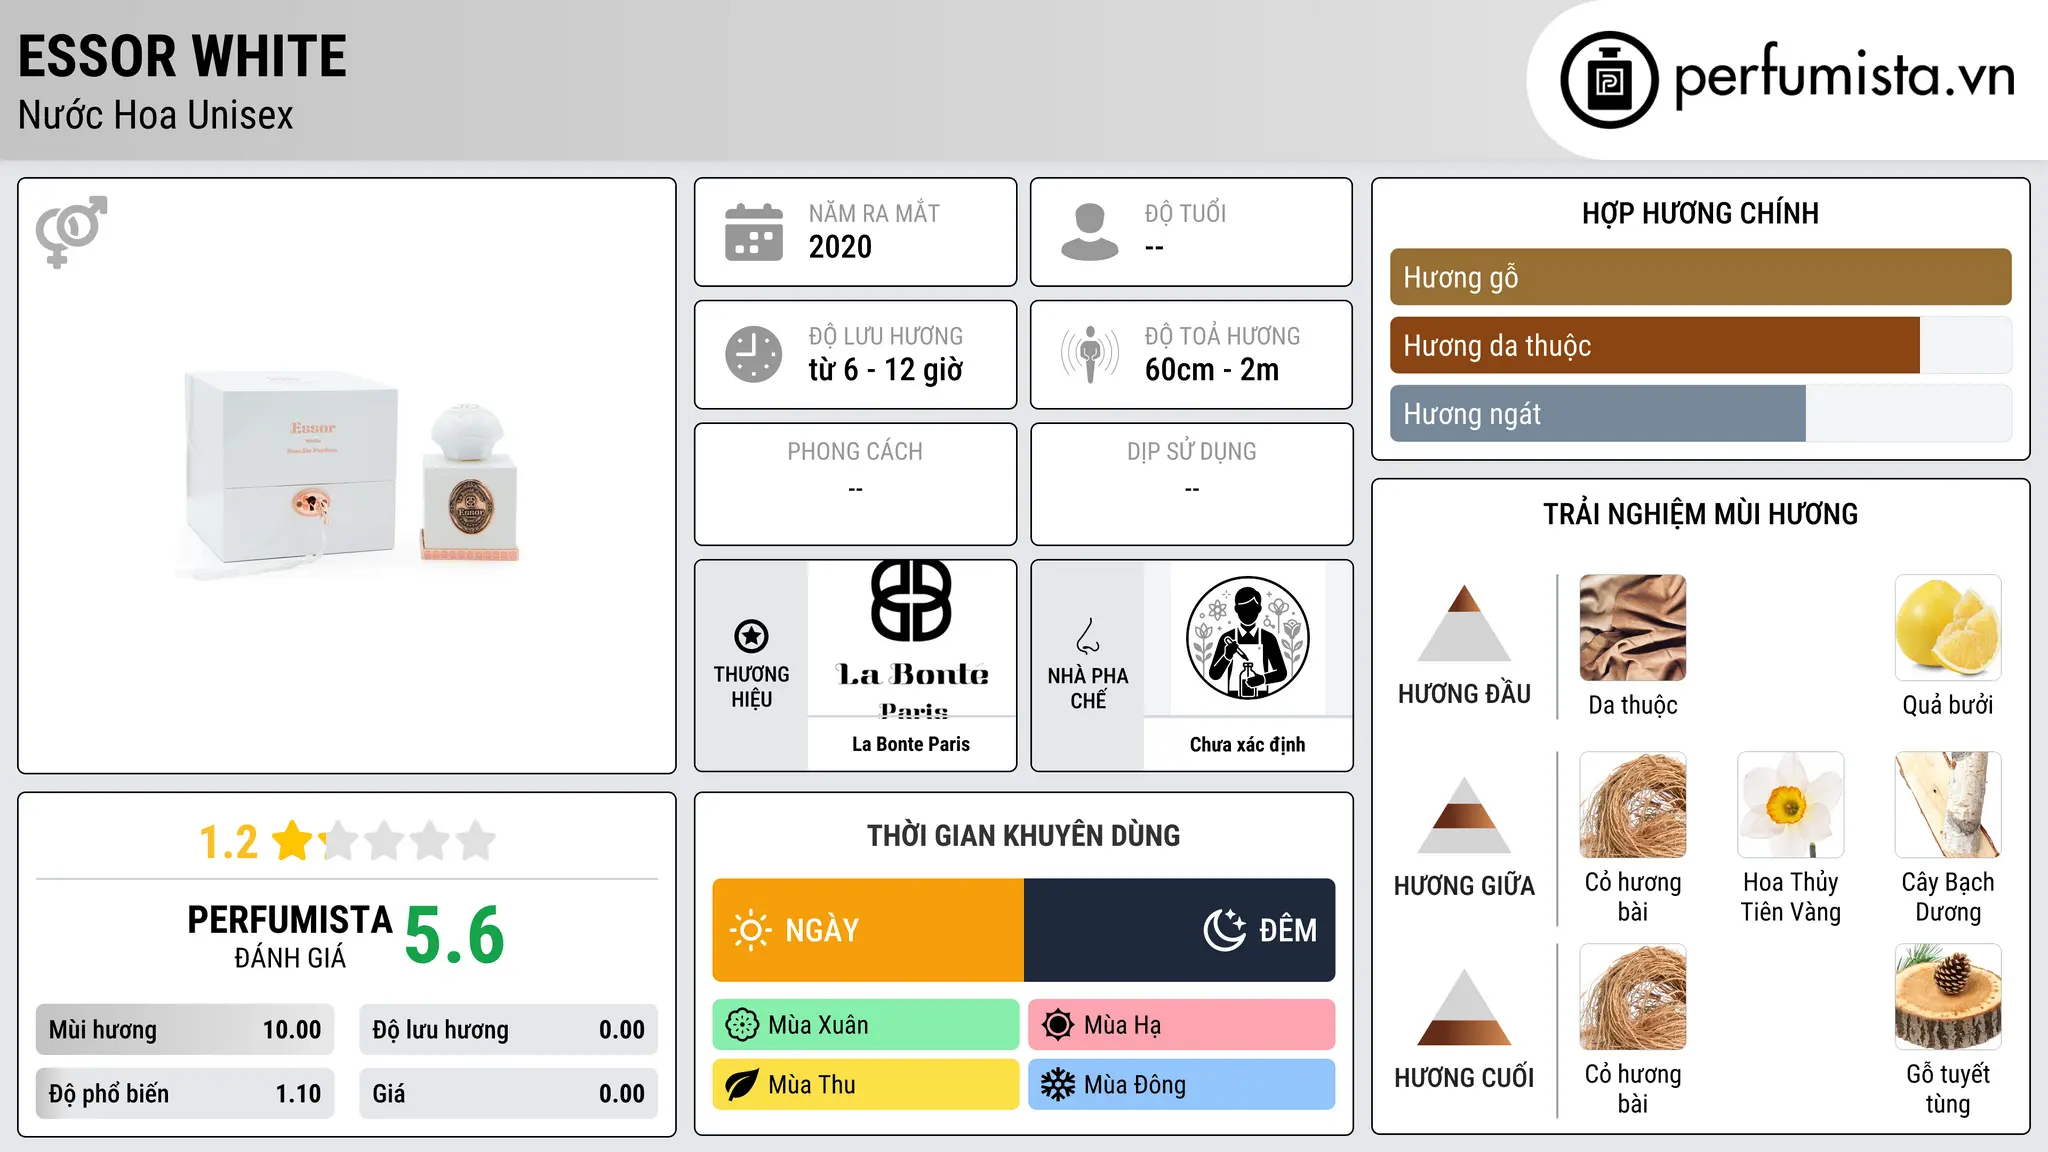Viewport: 2048px width, 1152px height.
Task: Click the perfumer illustration above Chưa xác định
Action: pos(1247,638)
